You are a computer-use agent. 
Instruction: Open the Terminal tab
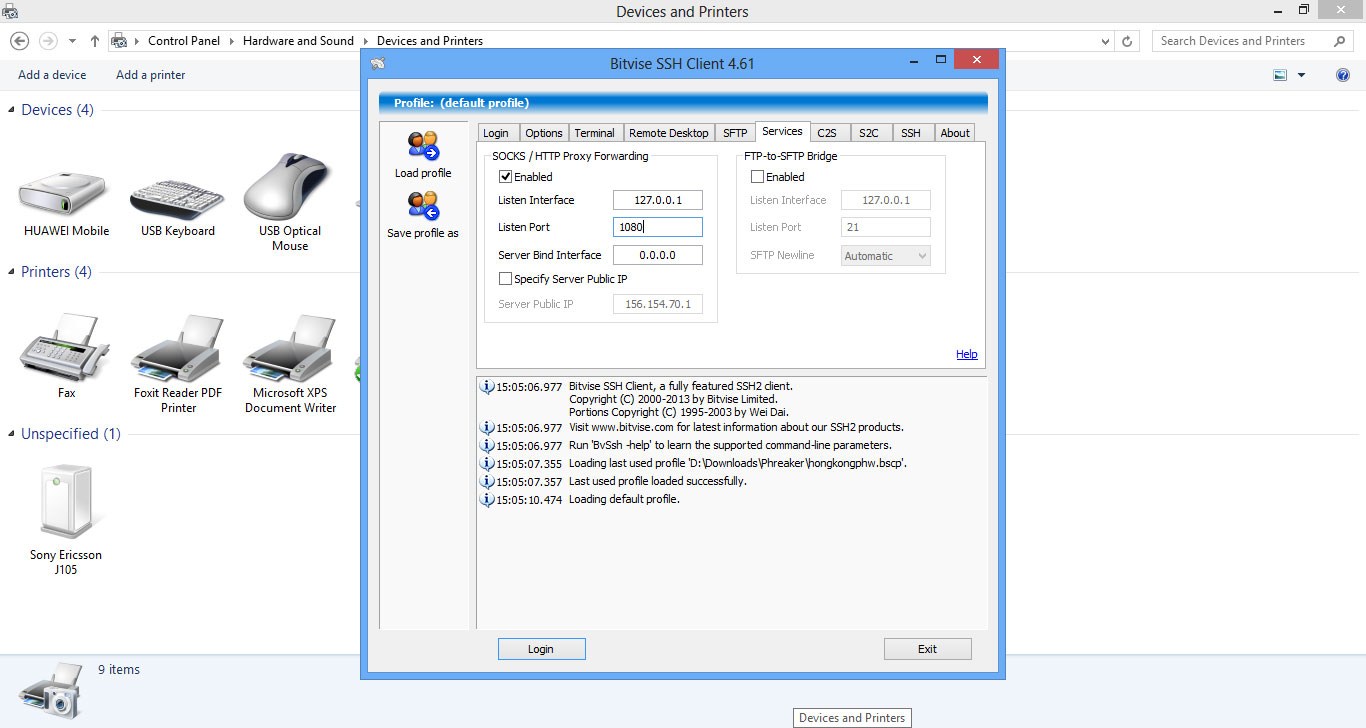(595, 133)
